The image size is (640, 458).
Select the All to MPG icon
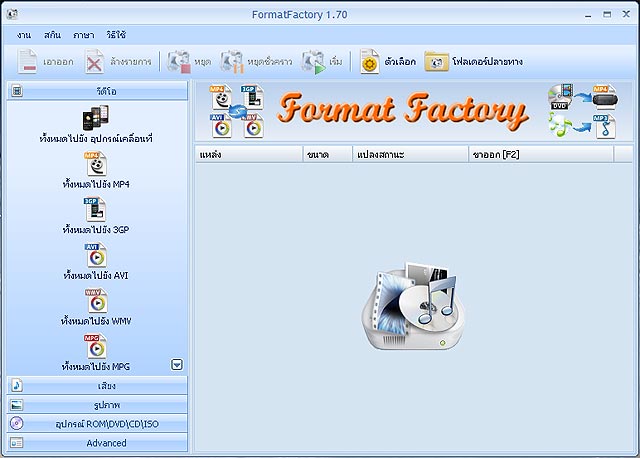96,346
